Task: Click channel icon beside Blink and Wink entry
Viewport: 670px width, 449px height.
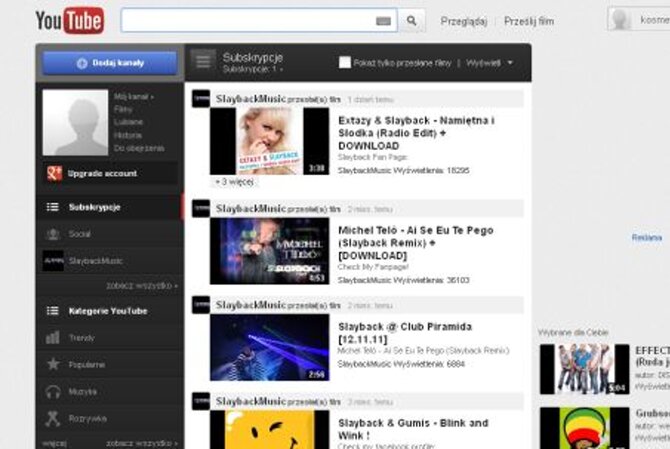Action: pos(201,401)
